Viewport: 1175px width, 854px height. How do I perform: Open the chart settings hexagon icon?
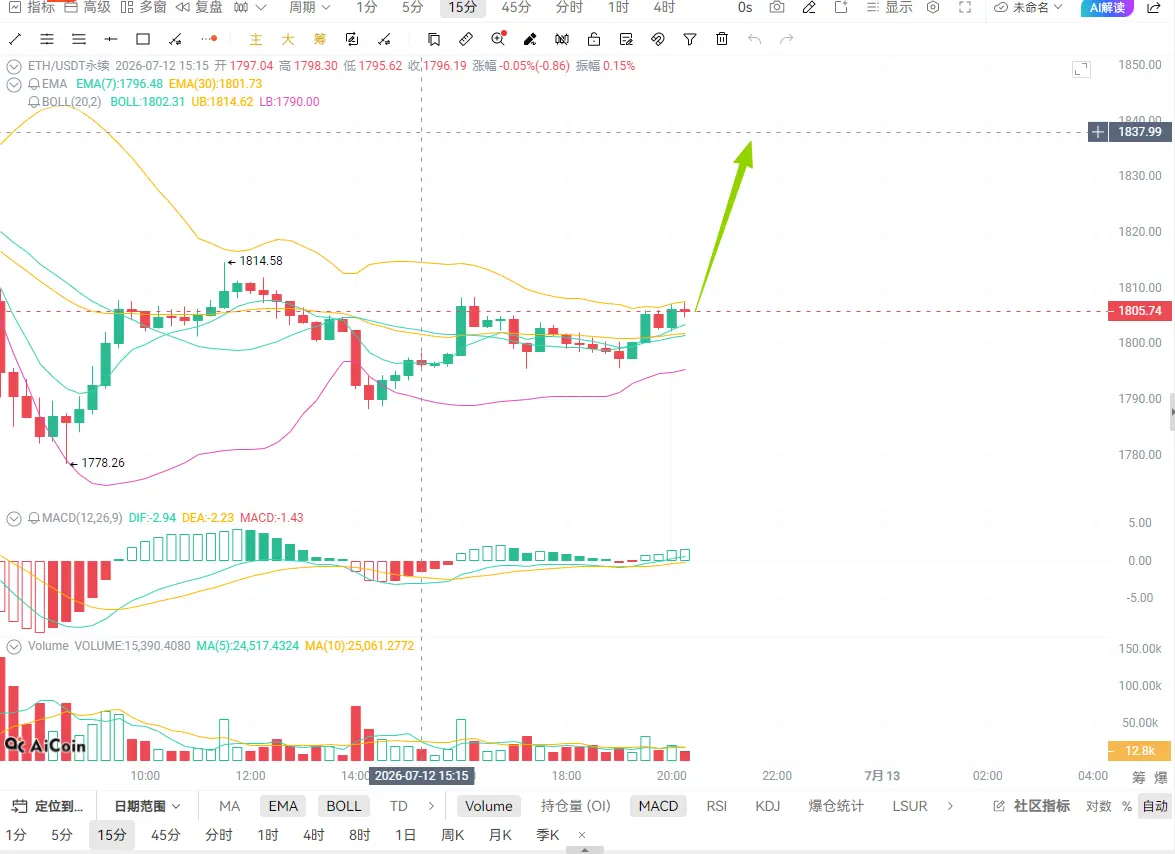pos(933,7)
